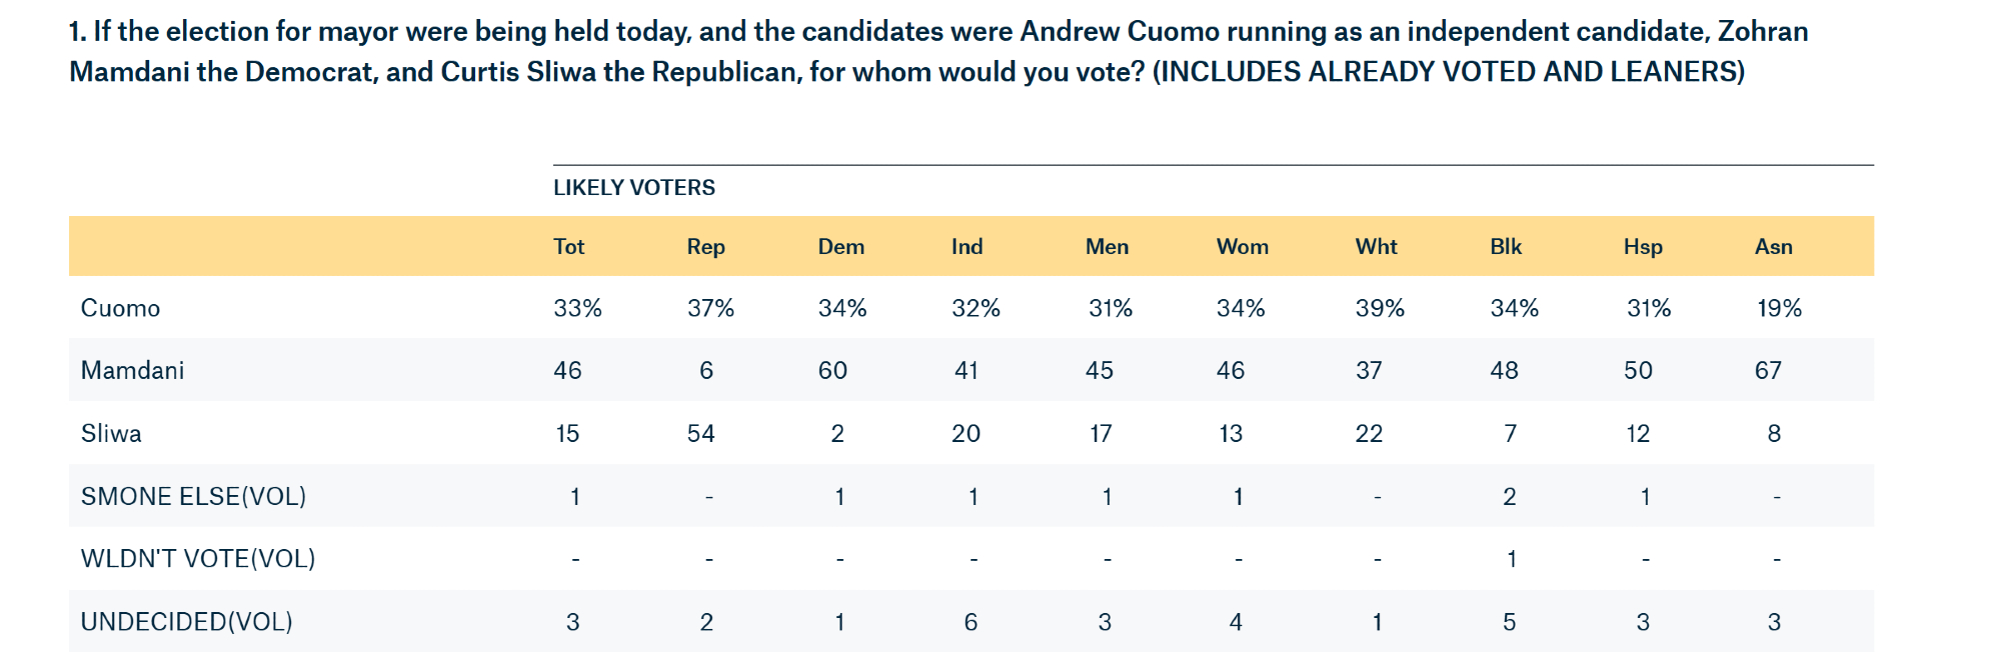Click the Wht column header
Screen dimensions: 2000x667
coord(1376,247)
